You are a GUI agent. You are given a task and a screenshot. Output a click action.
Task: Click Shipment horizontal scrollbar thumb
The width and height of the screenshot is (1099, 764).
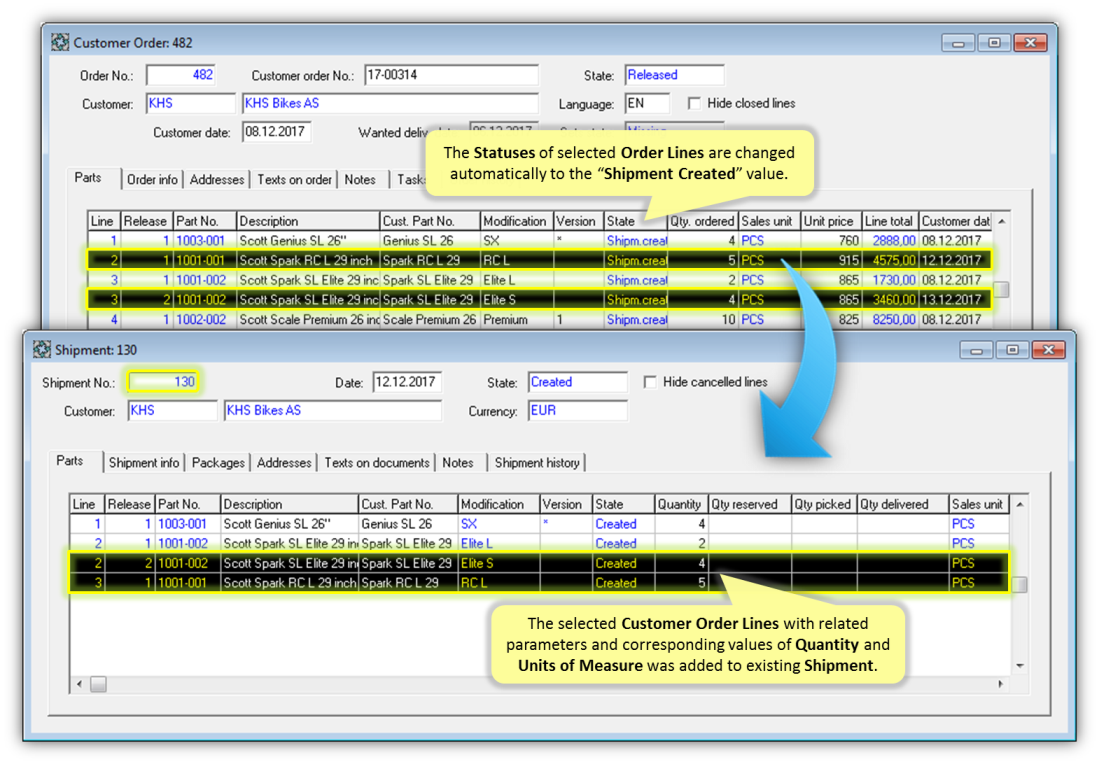click(98, 684)
